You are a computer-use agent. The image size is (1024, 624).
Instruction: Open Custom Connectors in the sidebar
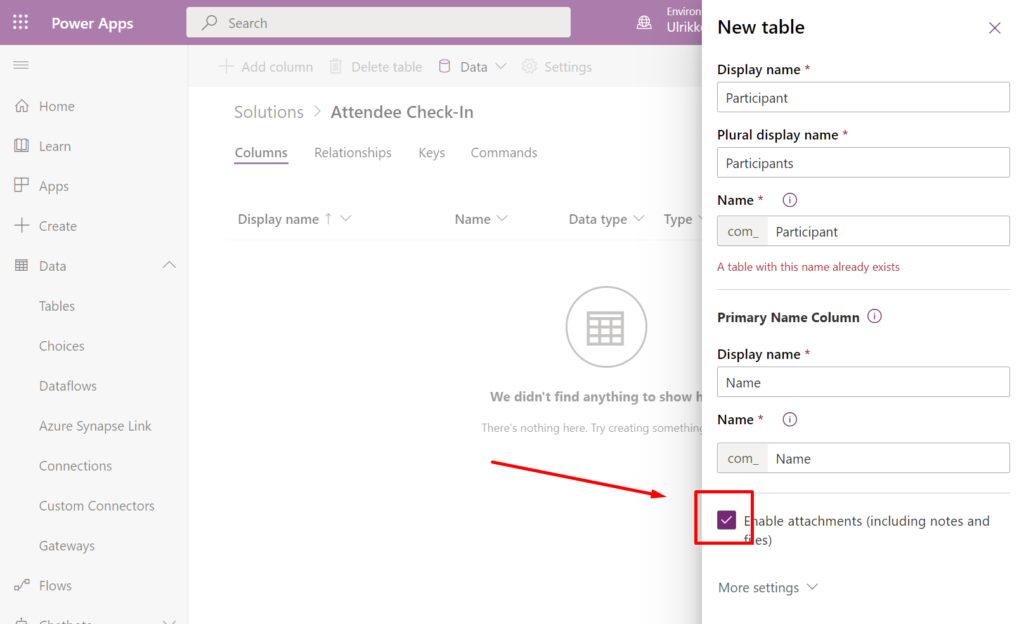(97, 505)
